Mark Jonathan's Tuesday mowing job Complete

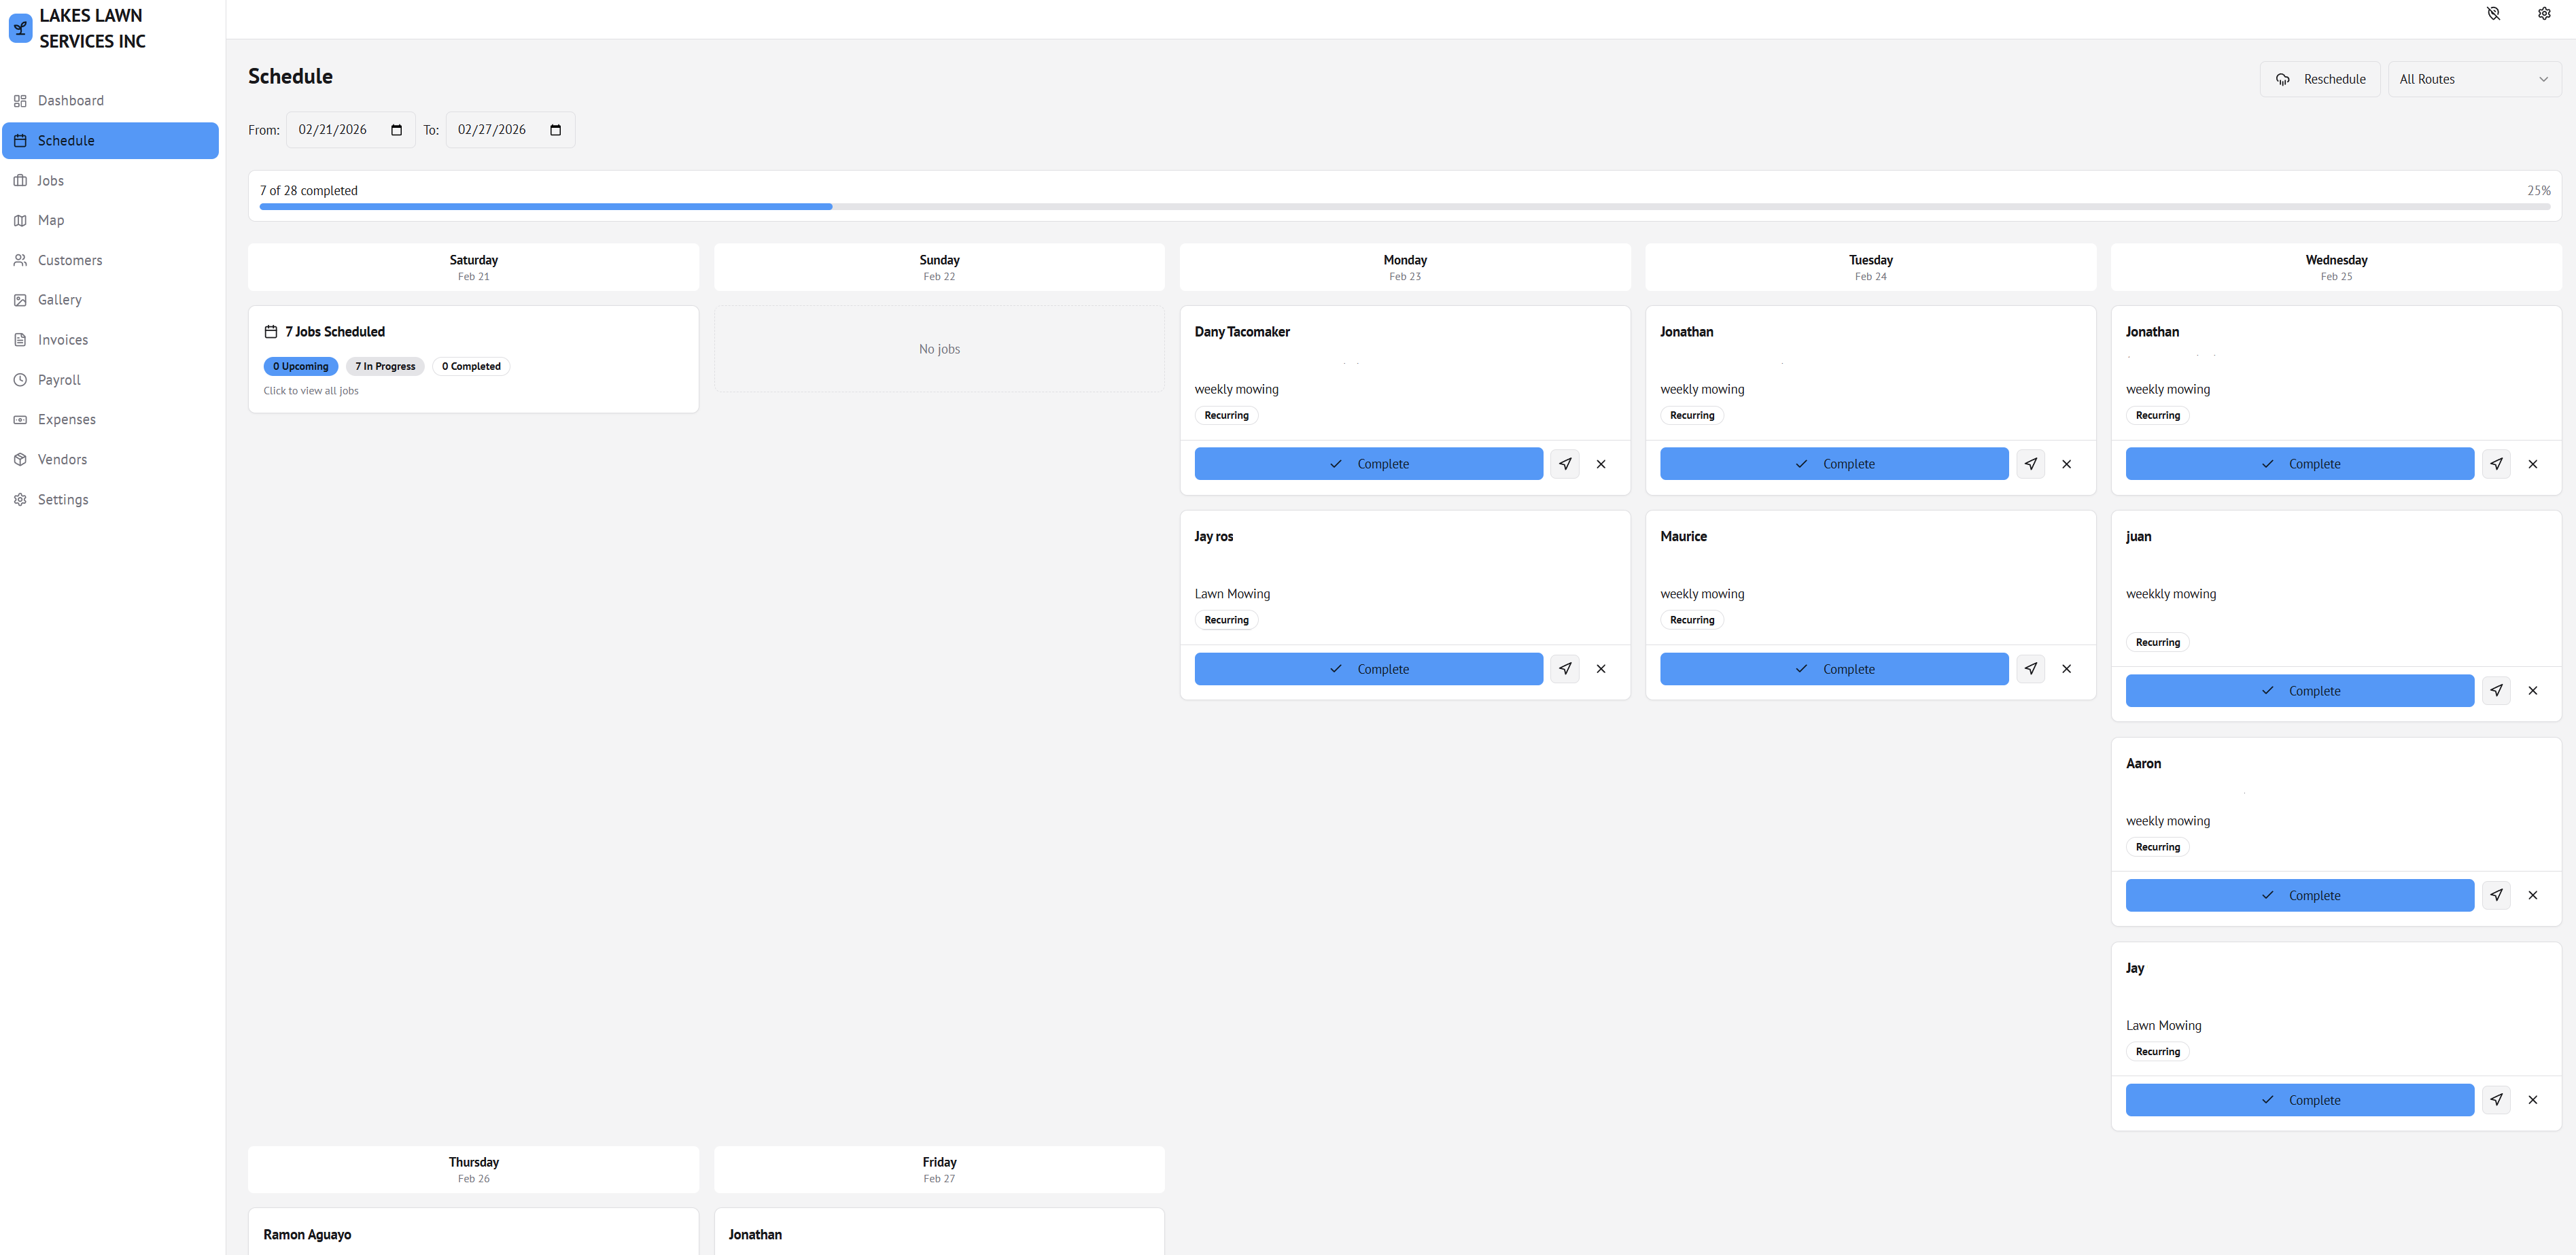tap(1833, 463)
